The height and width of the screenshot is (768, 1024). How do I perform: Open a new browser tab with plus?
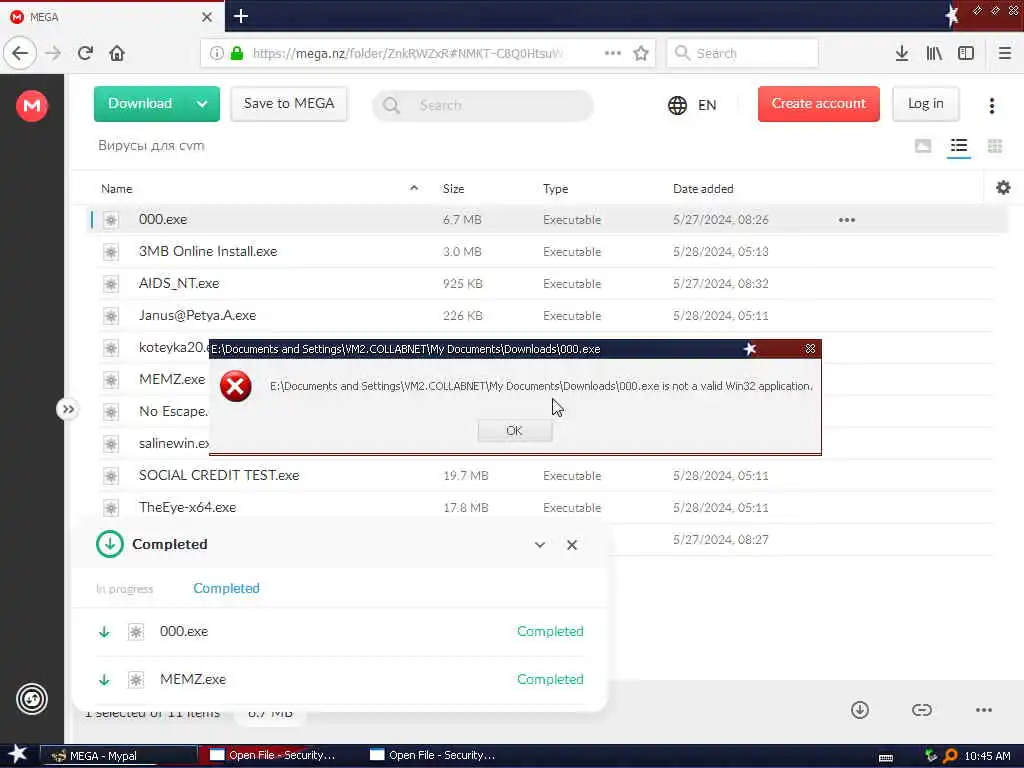point(241,16)
